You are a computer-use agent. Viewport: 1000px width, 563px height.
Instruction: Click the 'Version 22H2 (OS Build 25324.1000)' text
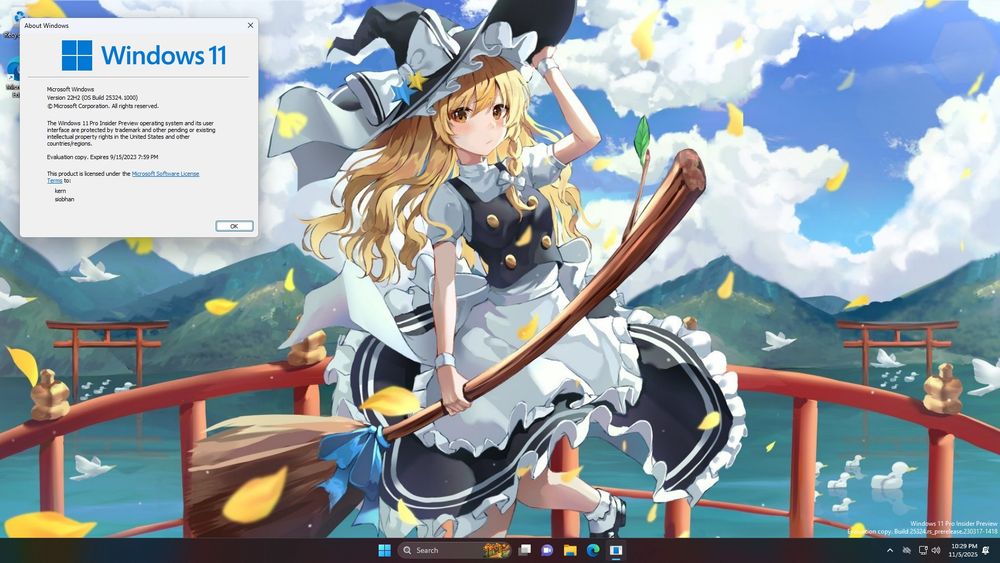point(92,98)
